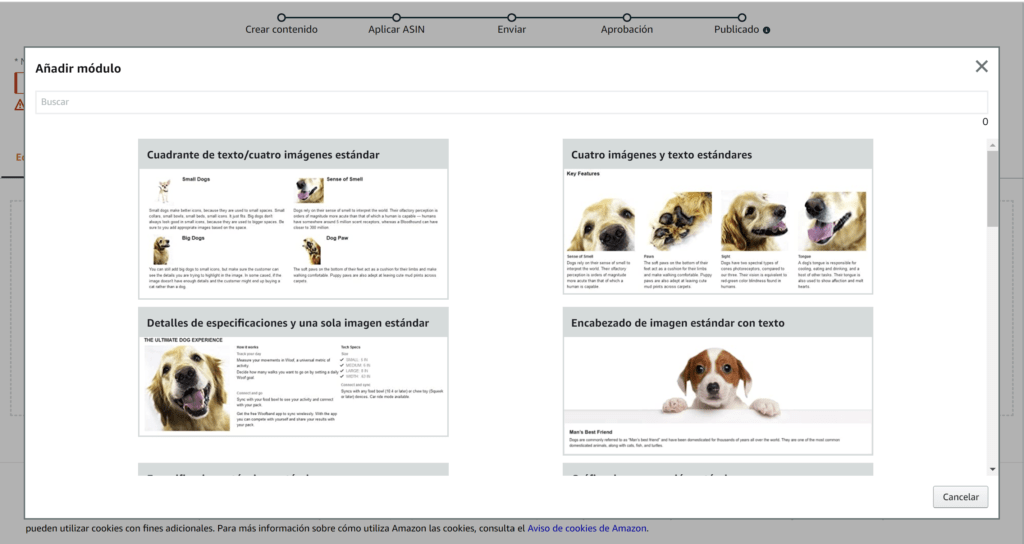Click the scroll up arrow of module list

click(992, 145)
